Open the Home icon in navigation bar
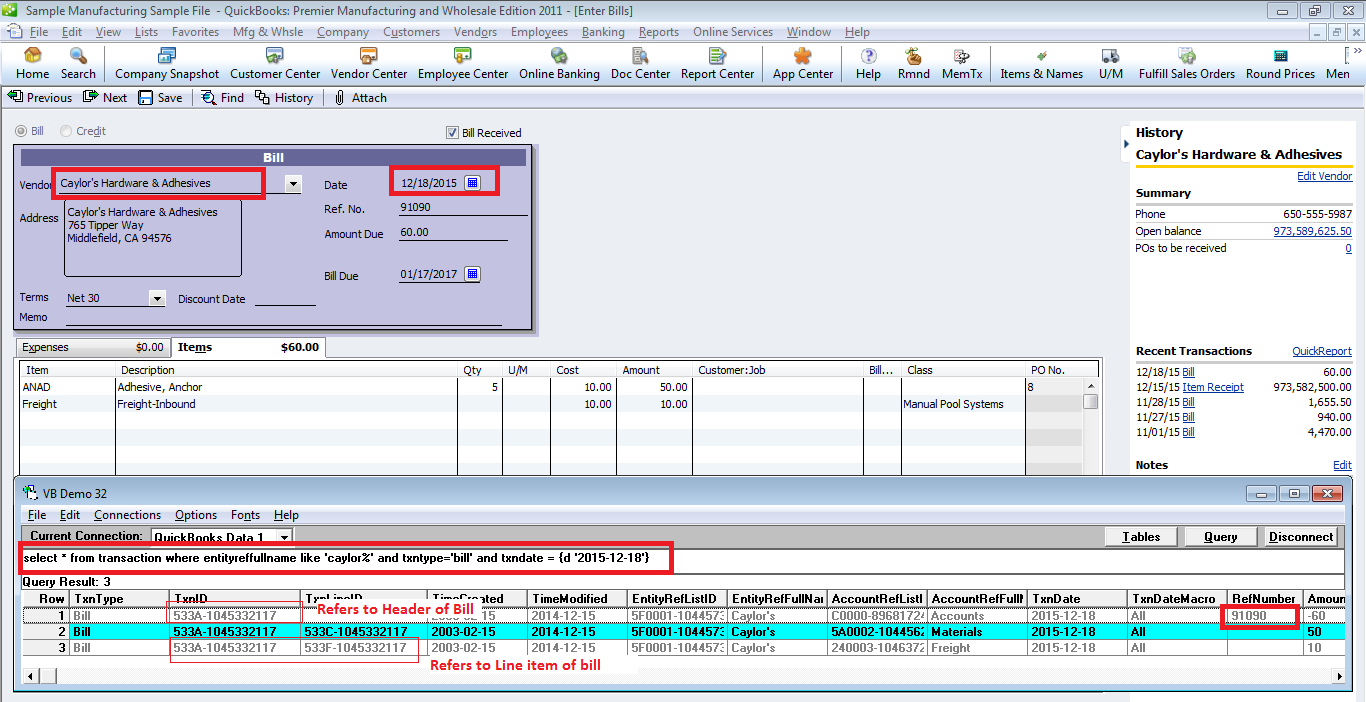1366x702 pixels. (32, 64)
